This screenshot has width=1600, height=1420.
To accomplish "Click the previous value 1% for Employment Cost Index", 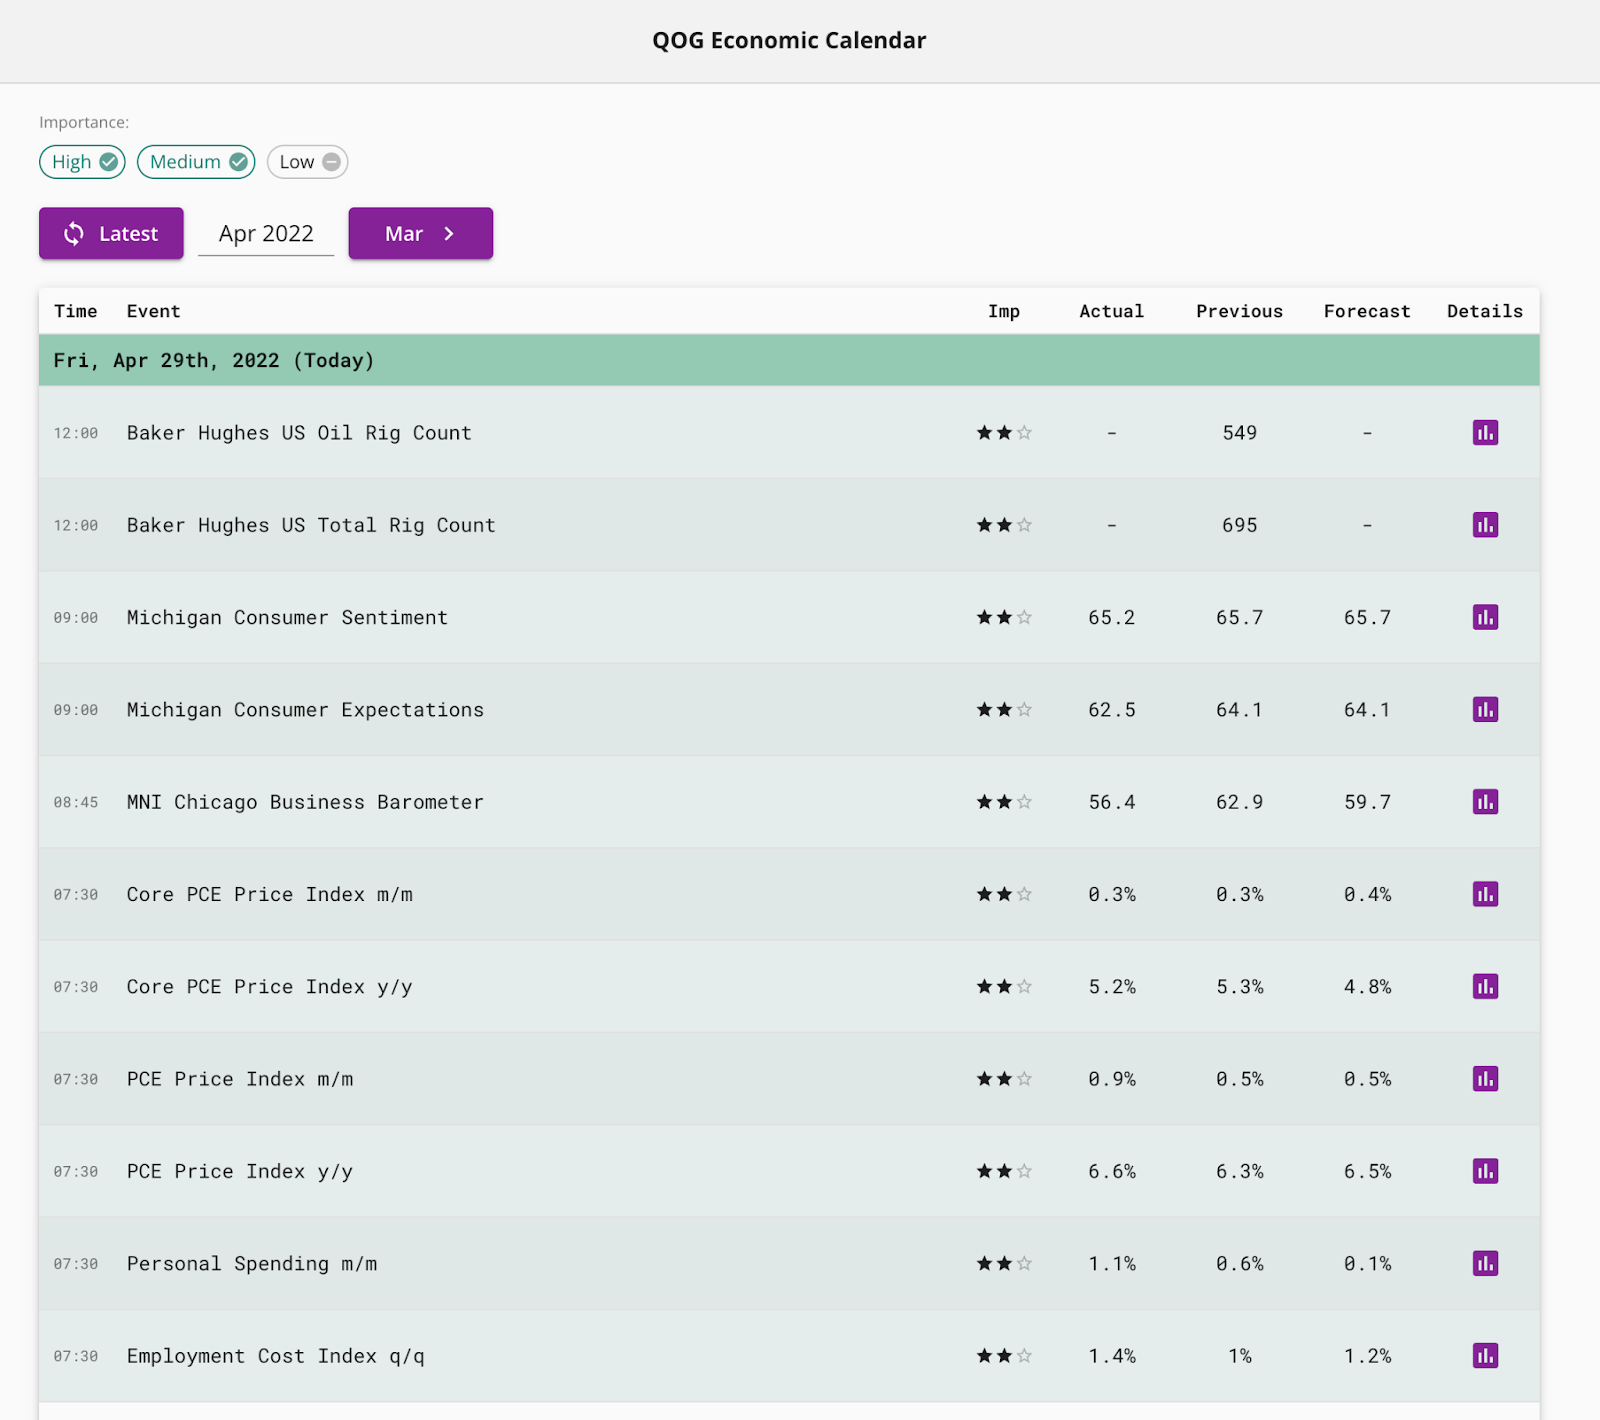I will (1240, 1356).
